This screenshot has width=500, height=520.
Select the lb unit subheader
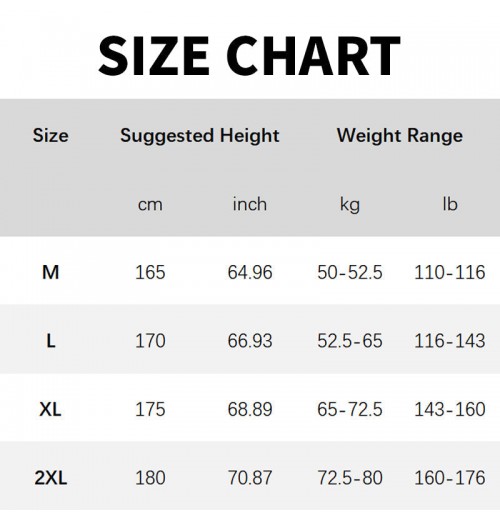pos(450,204)
